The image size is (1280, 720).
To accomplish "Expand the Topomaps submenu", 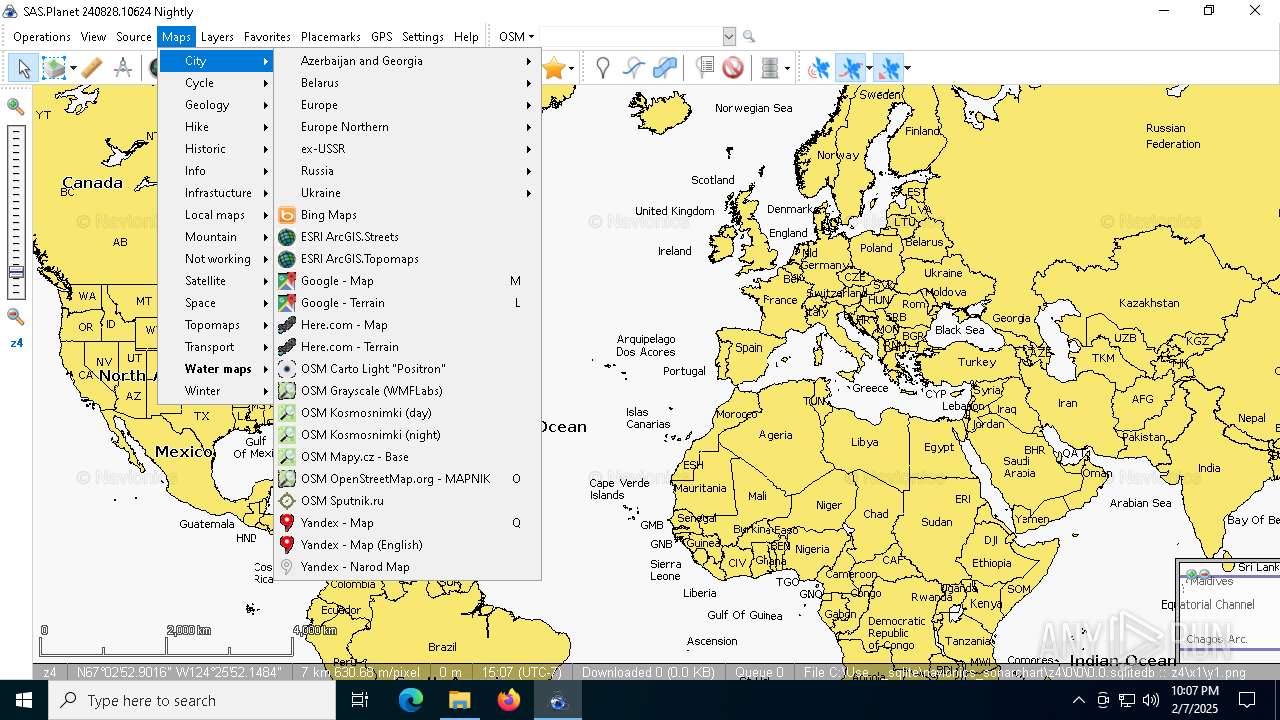I will pyautogui.click(x=216, y=325).
